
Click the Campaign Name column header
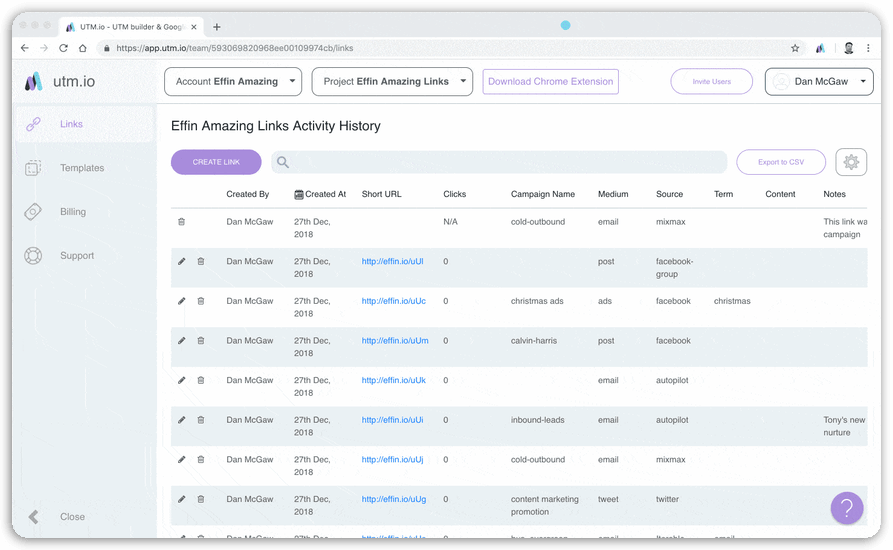point(543,194)
